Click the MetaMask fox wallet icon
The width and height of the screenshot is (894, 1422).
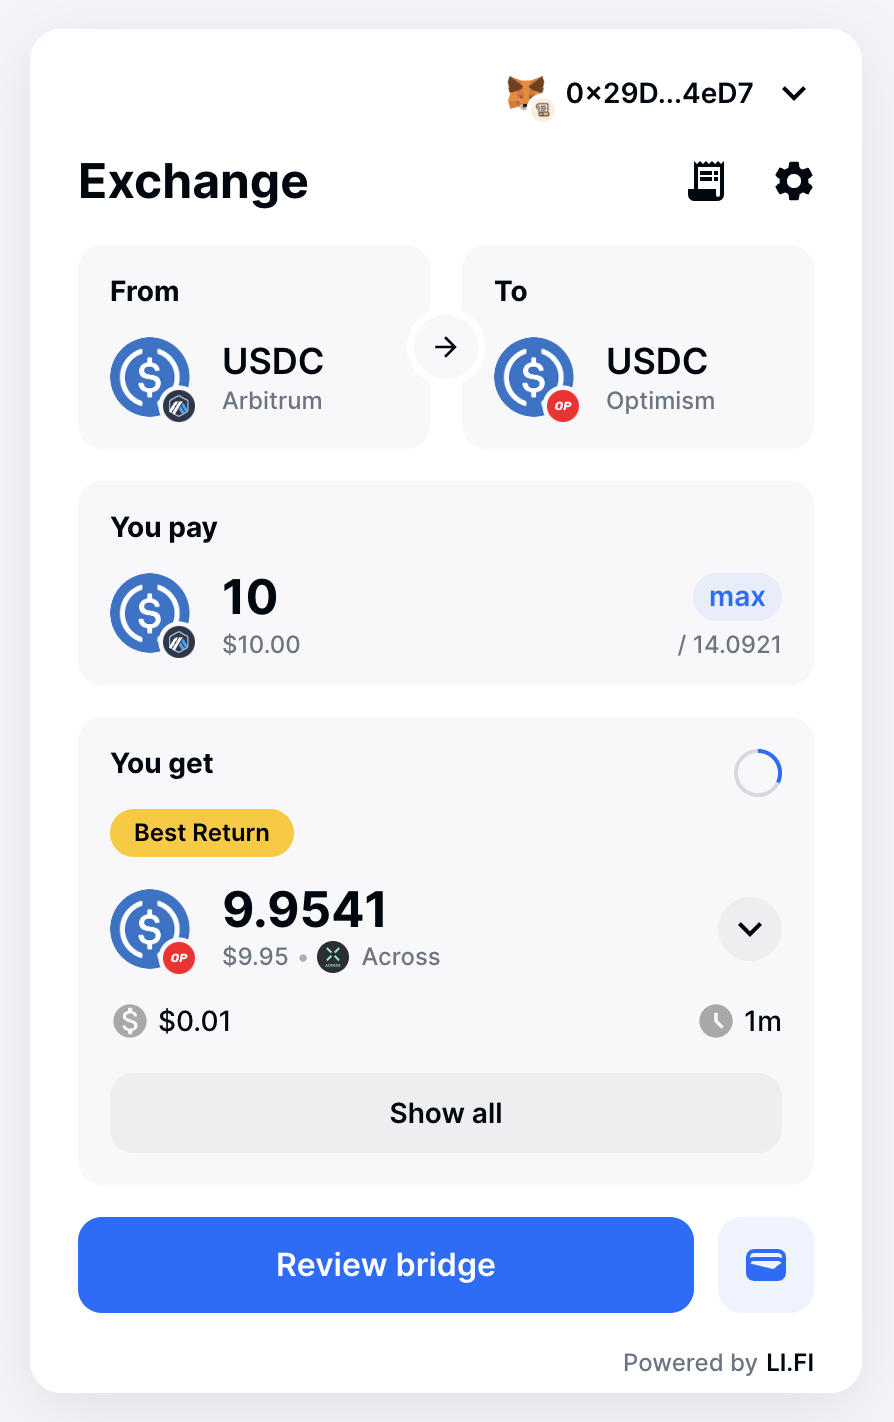(526, 93)
